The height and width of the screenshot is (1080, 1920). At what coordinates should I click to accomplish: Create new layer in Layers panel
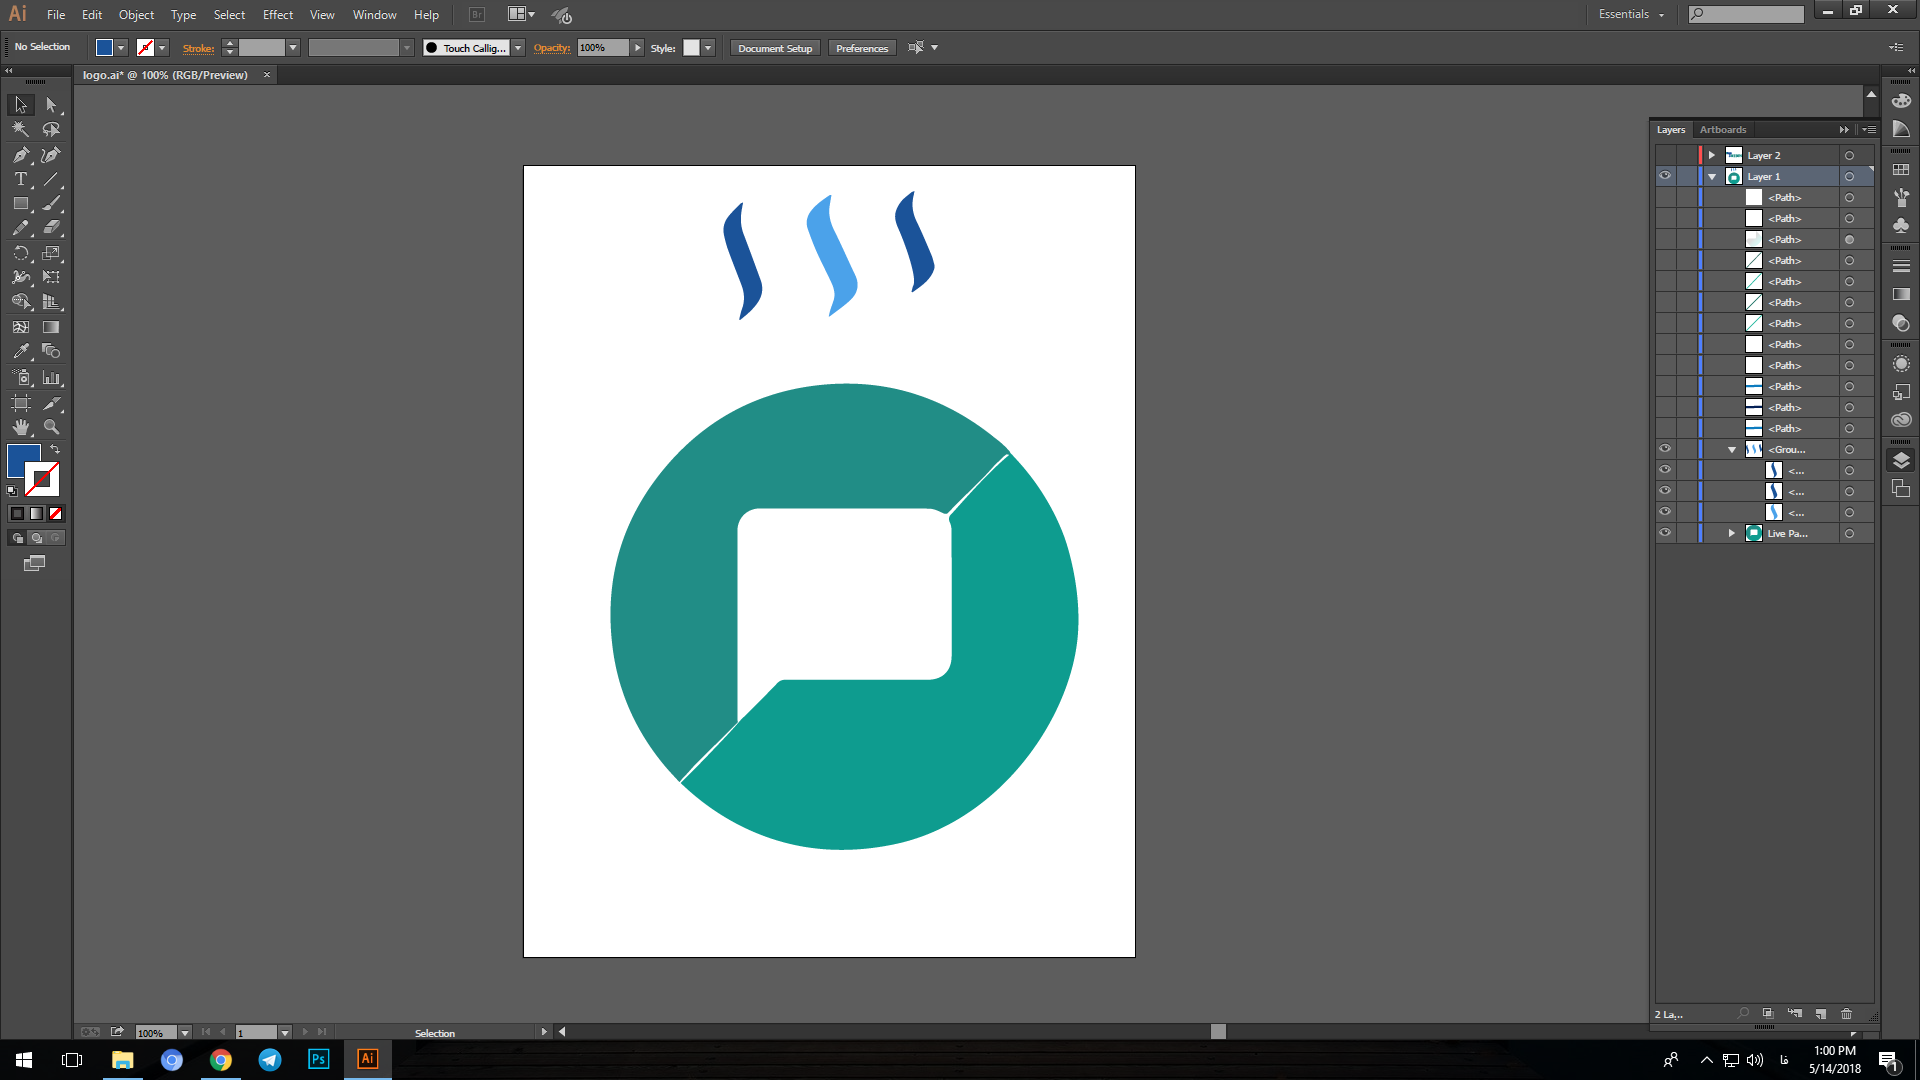[x=1820, y=1014]
